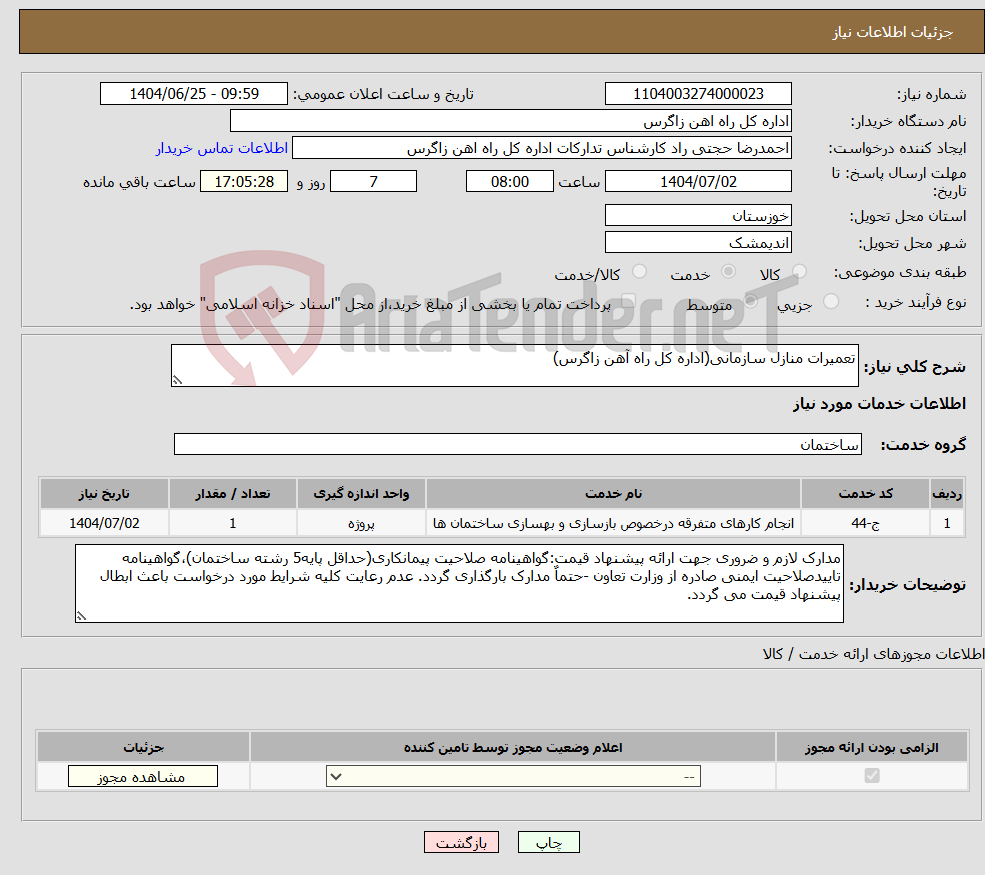Open the اعلام وضعیت مجوز dropdown
The width and height of the screenshot is (985, 875).
(x=512, y=775)
